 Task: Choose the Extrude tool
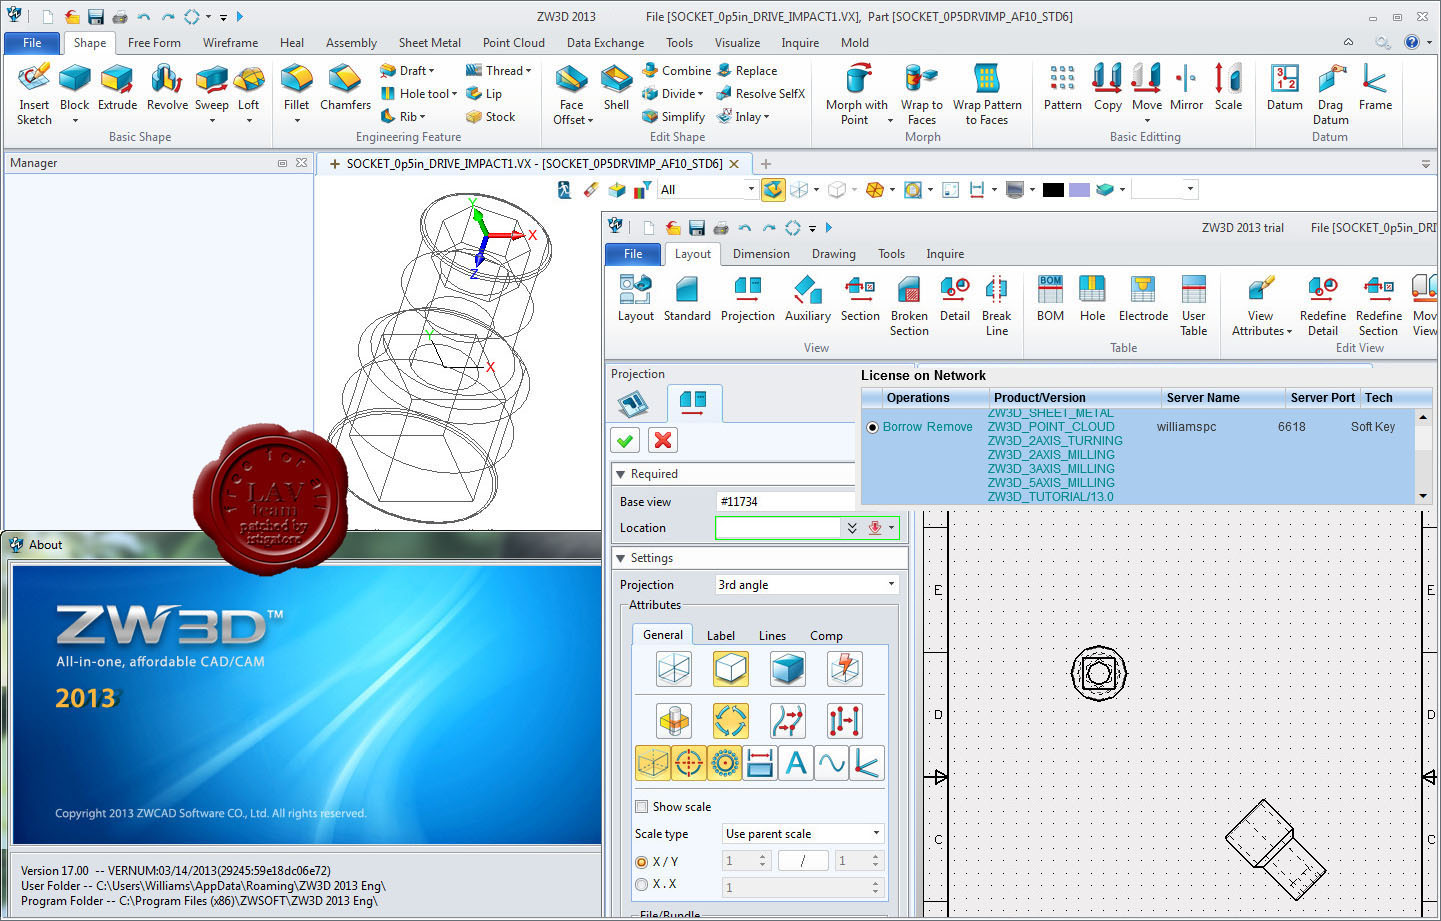(x=117, y=86)
